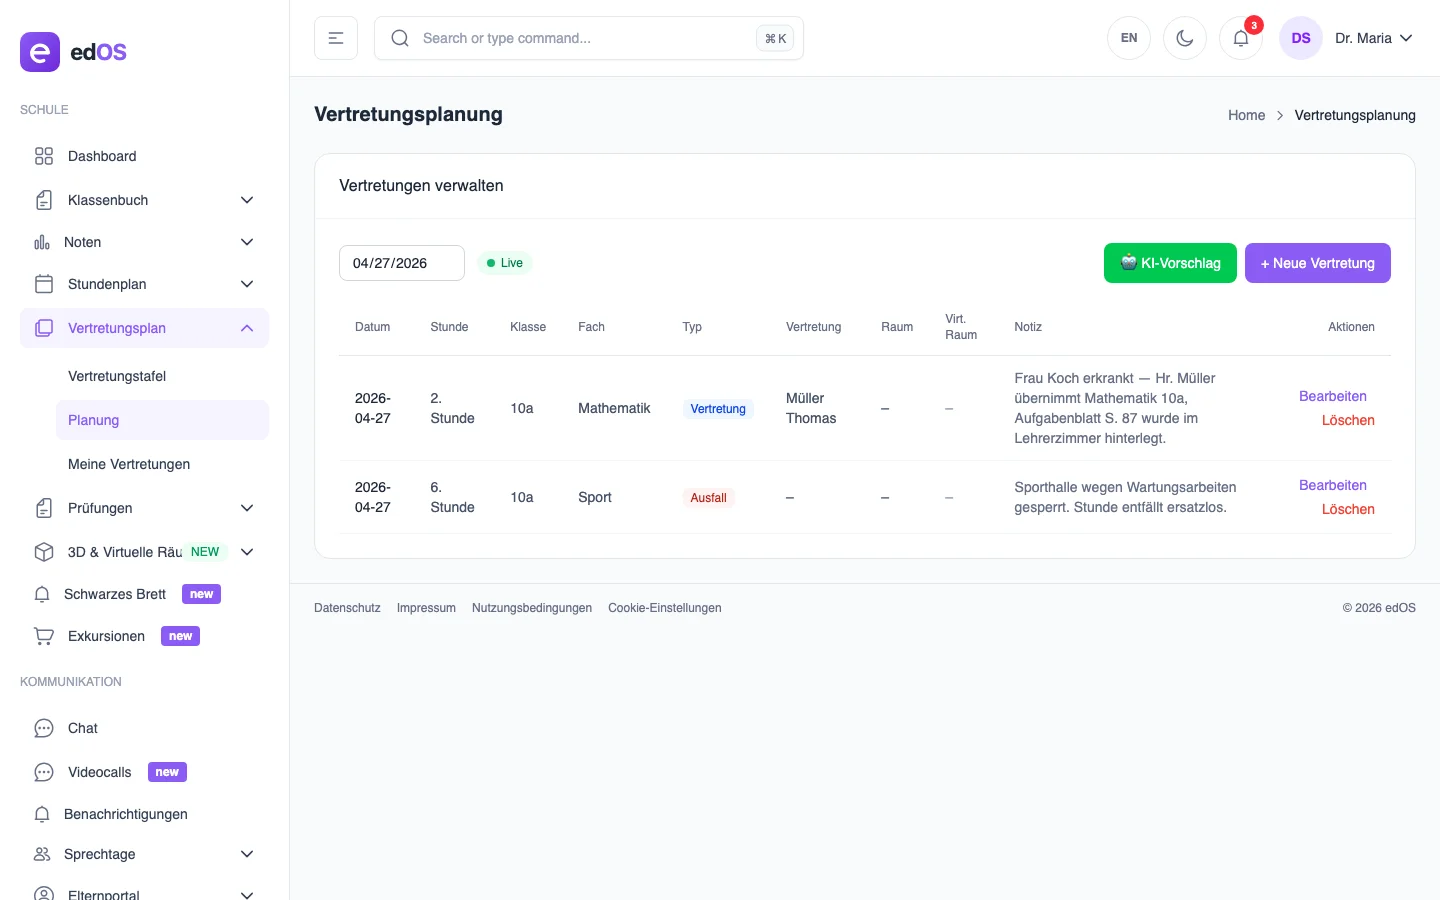Open Stundenplan via the calendar icon

pyautogui.click(x=43, y=284)
